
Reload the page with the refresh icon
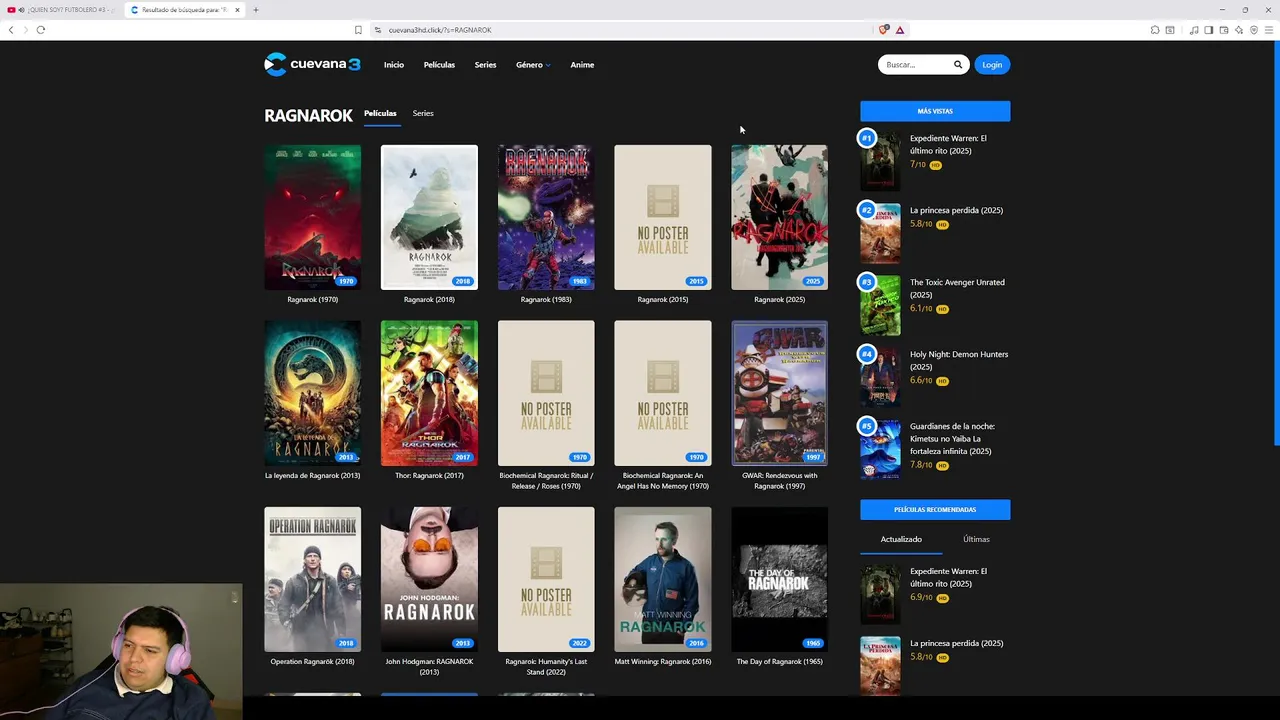41,30
